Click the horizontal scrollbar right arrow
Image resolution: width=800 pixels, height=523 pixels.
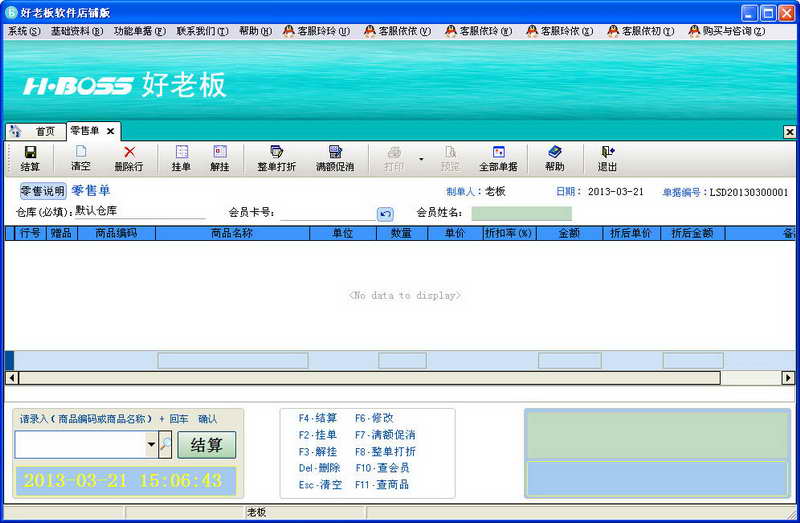coord(788,378)
